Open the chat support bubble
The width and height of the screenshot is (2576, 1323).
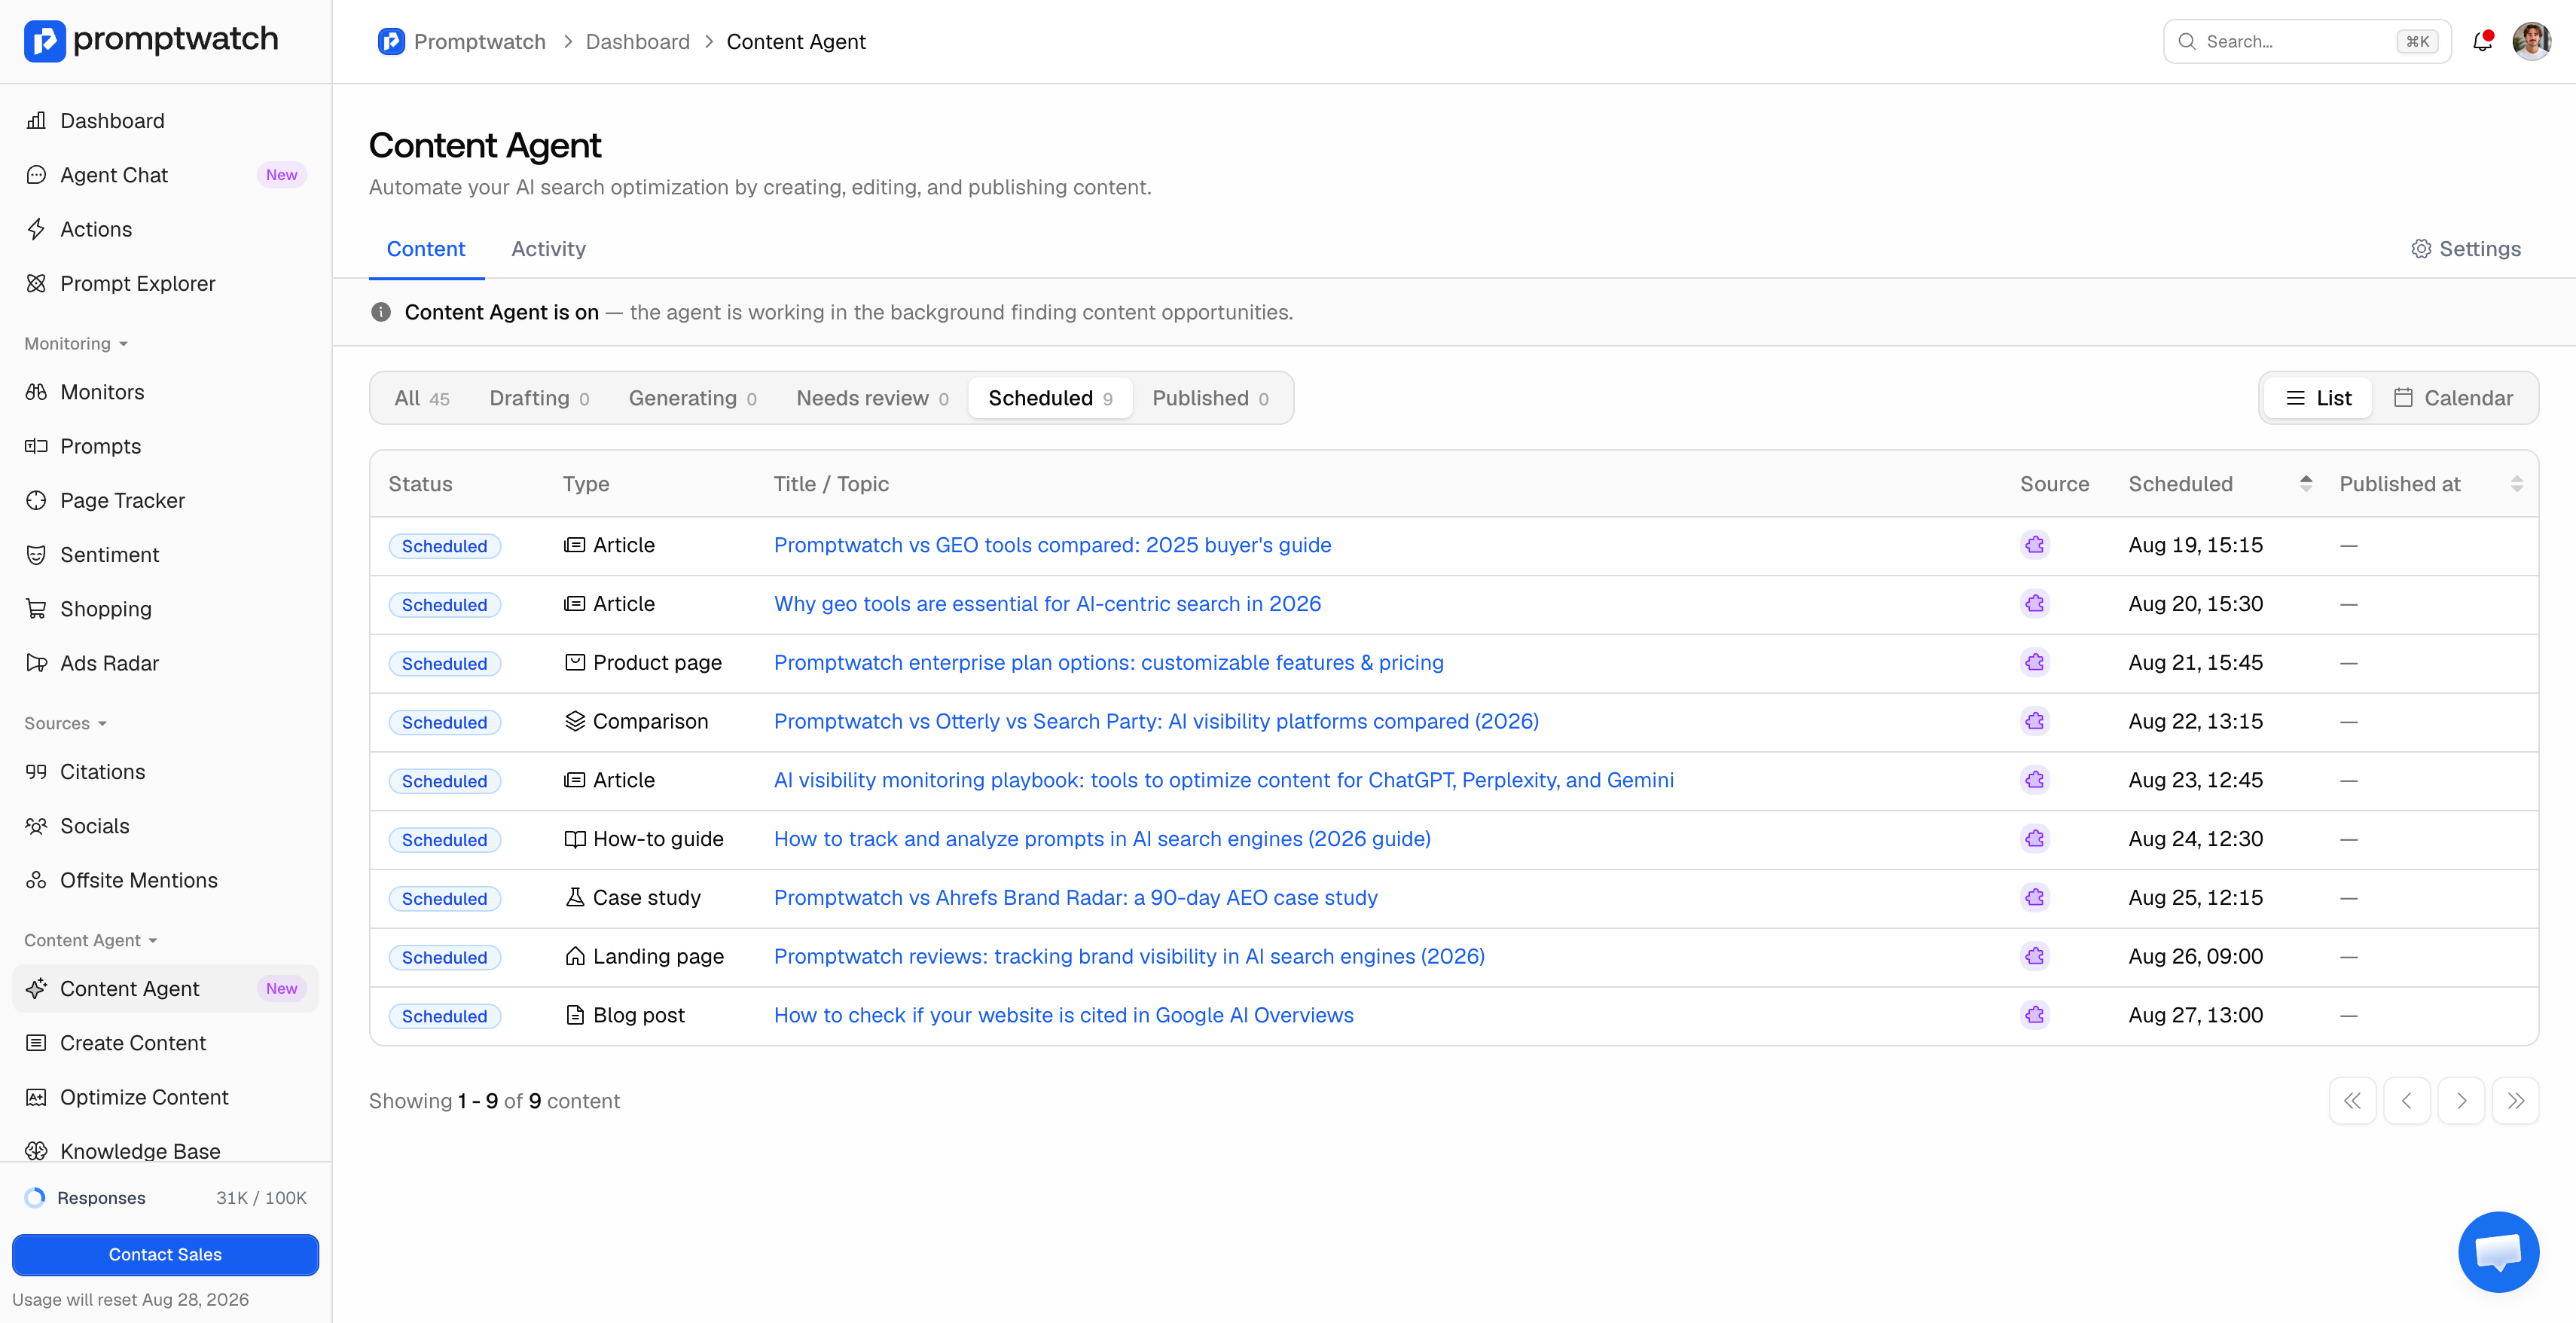point(2498,1252)
